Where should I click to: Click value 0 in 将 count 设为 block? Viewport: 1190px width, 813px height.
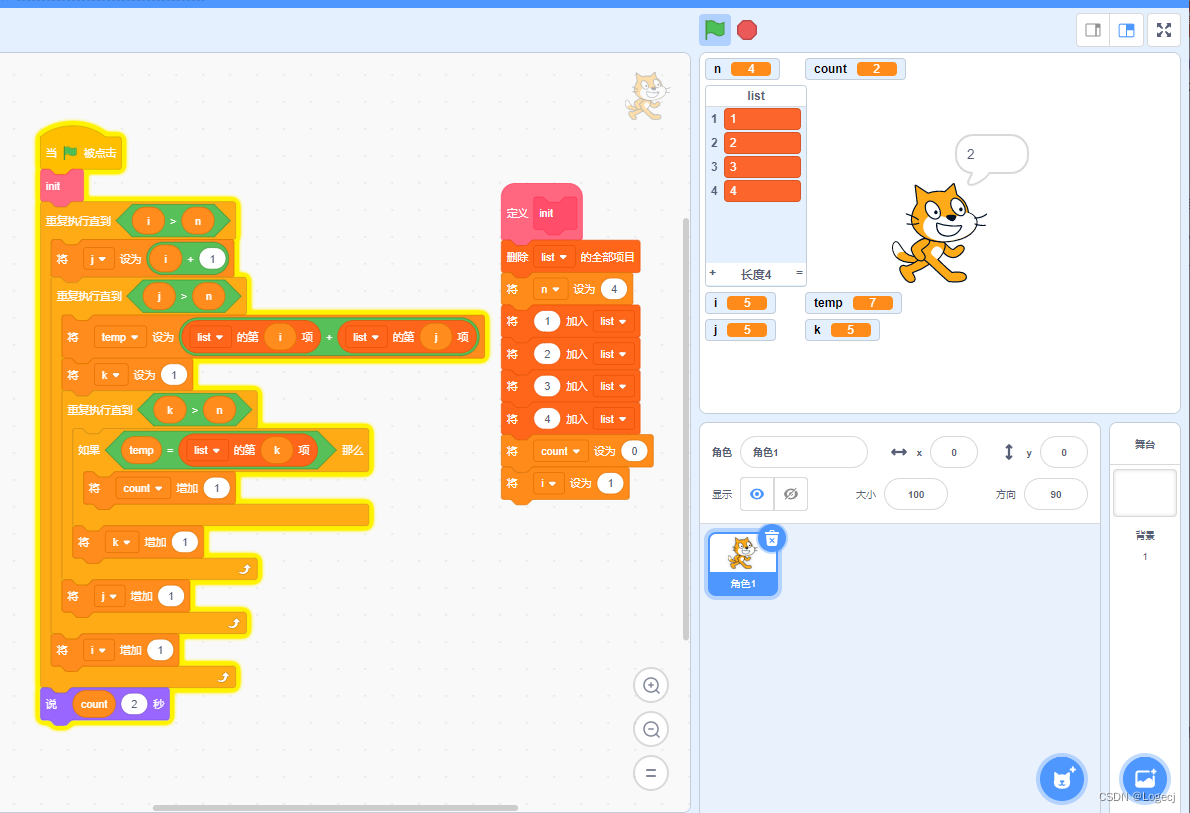point(634,451)
